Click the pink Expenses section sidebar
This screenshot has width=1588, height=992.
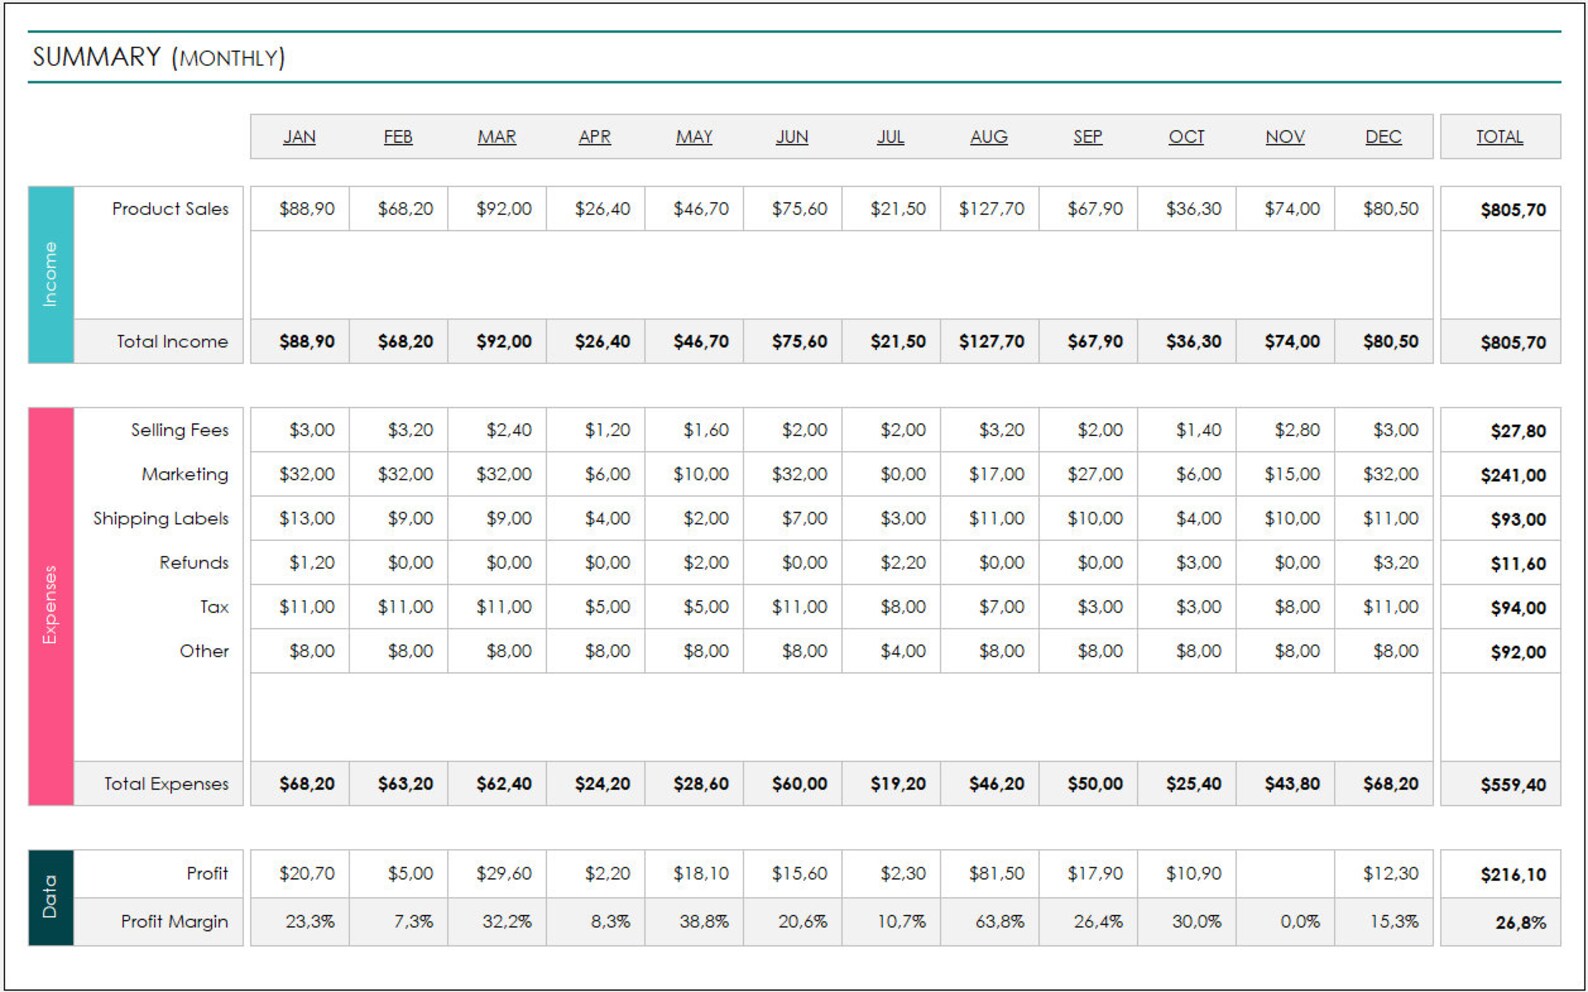[51, 607]
